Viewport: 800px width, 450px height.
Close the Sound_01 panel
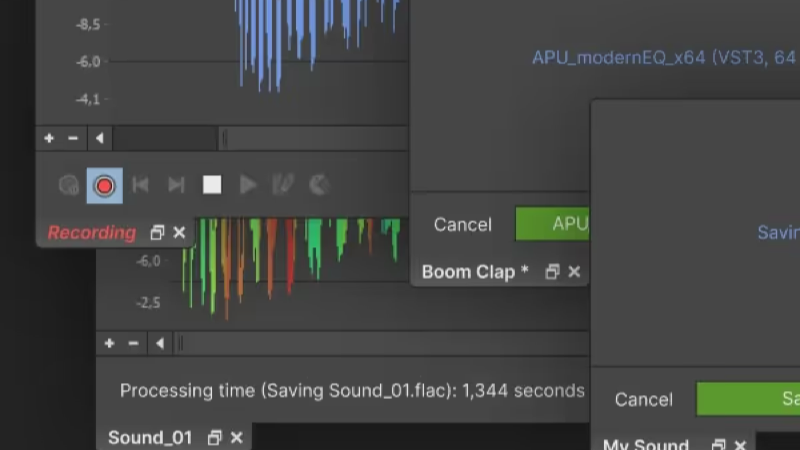click(237, 438)
